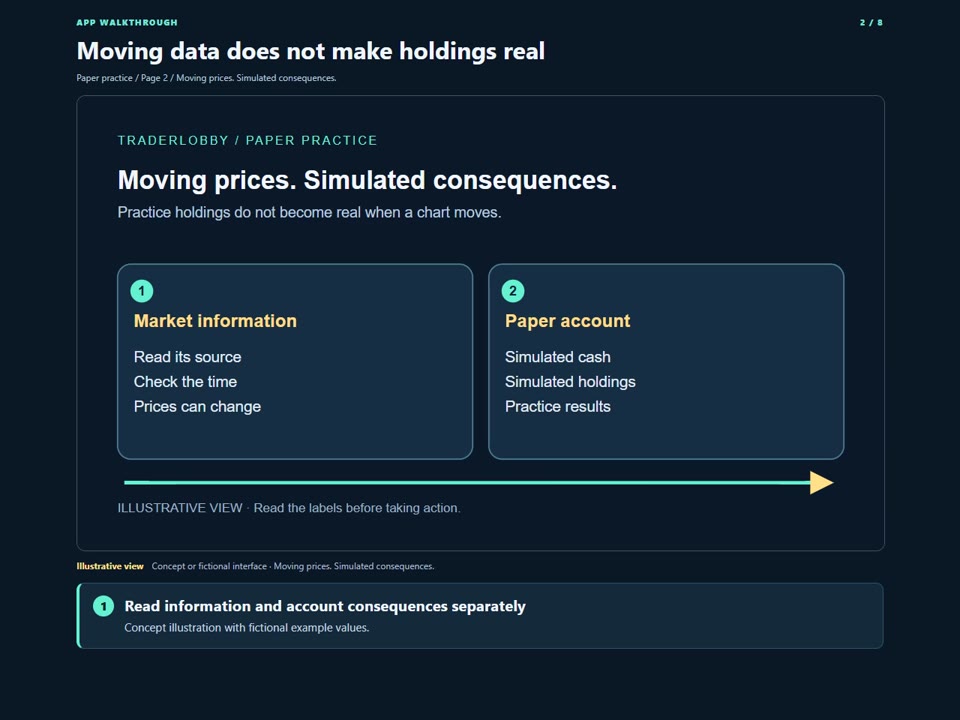Image resolution: width=960 pixels, height=720 pixels.
Task: Click the number 2 badge above Paper account
Action: (513, 291)
